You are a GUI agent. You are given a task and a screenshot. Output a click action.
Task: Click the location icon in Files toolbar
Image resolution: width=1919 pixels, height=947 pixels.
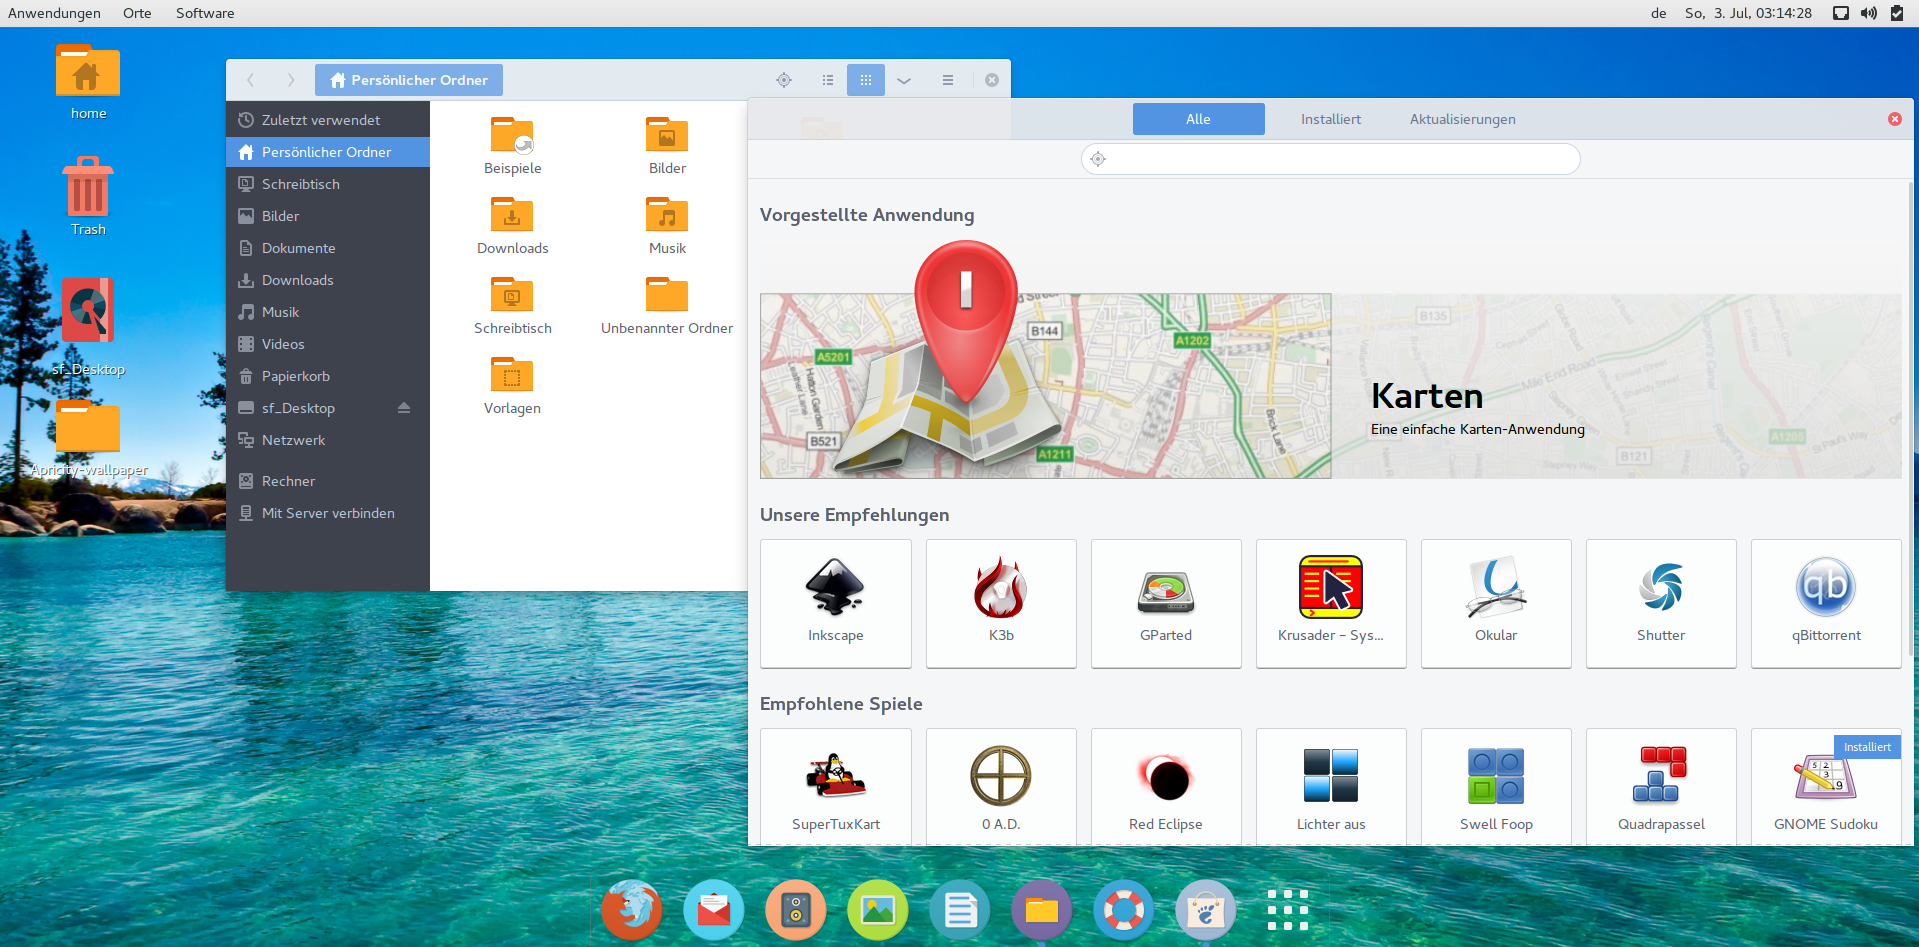(x=784, y=80)
